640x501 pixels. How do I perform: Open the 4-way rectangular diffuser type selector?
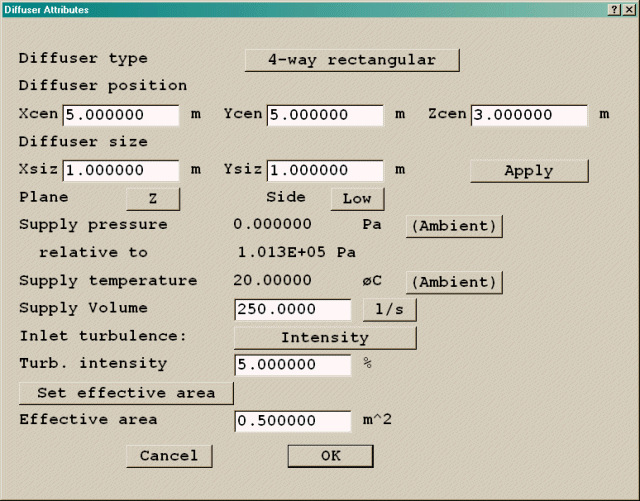(352, 60)
